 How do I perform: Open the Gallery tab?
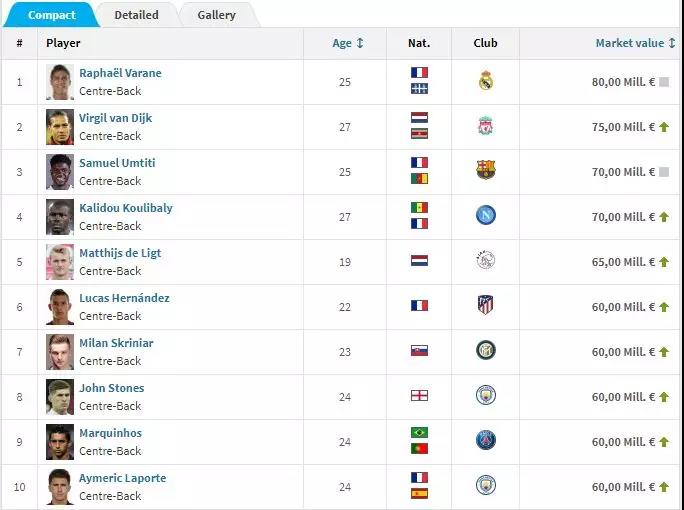pos(216,15)
